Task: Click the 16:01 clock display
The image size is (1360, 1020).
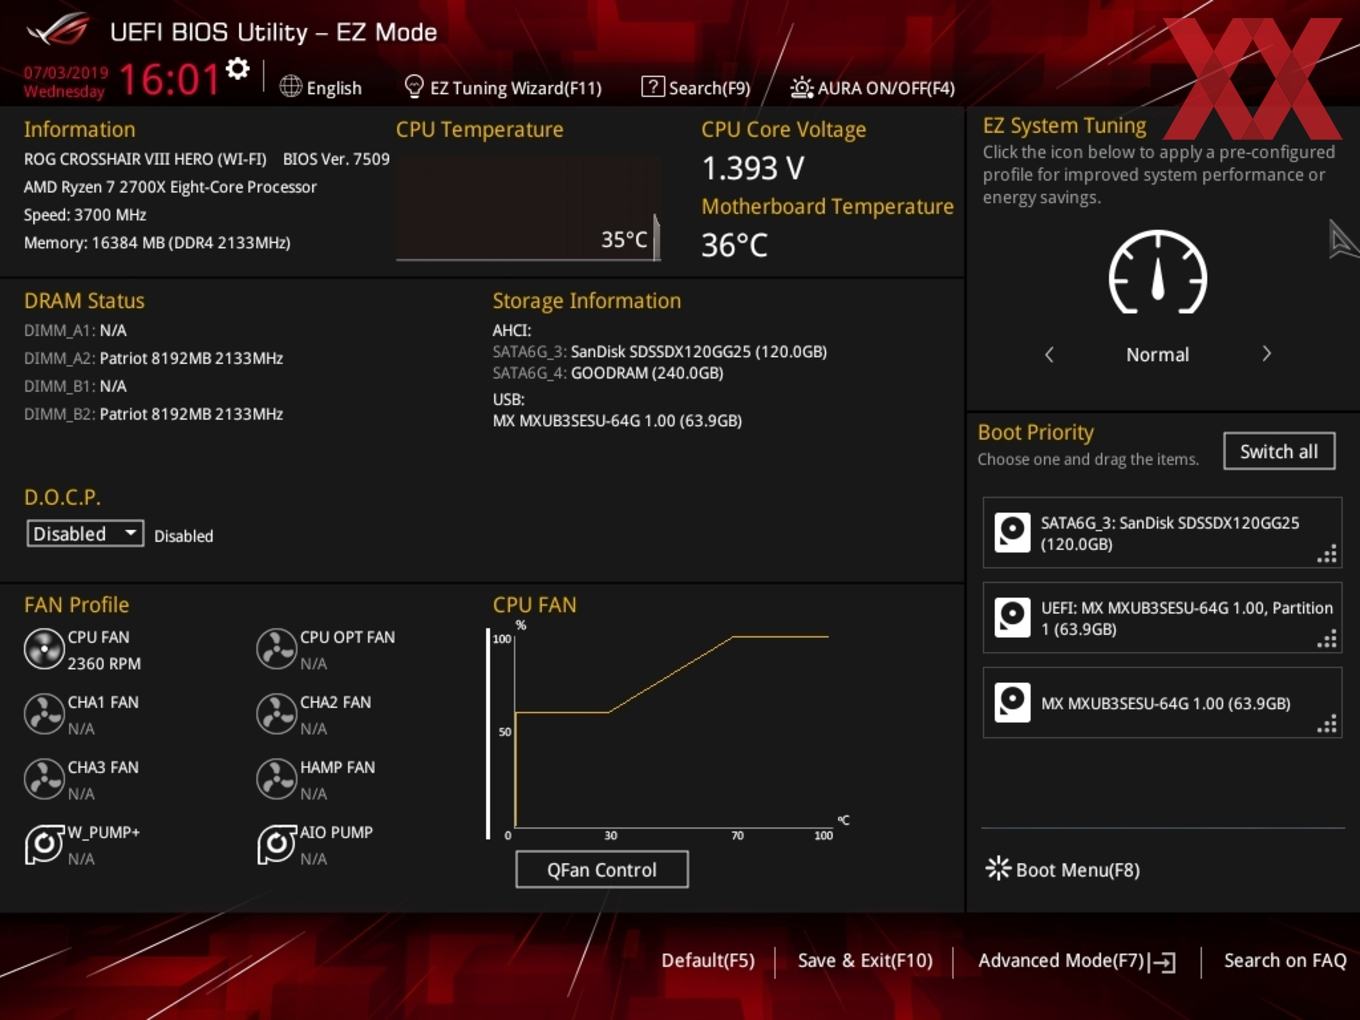Action: [x=169, y=79]
